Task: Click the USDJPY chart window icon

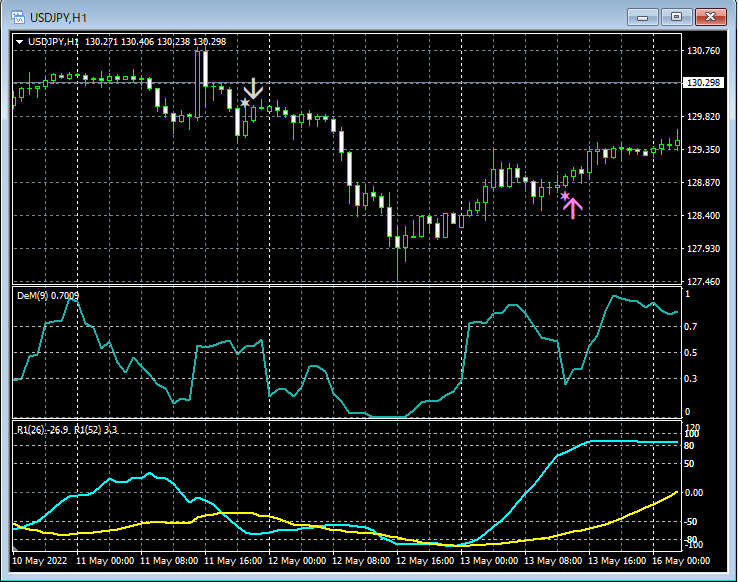Action: (17, 18)
